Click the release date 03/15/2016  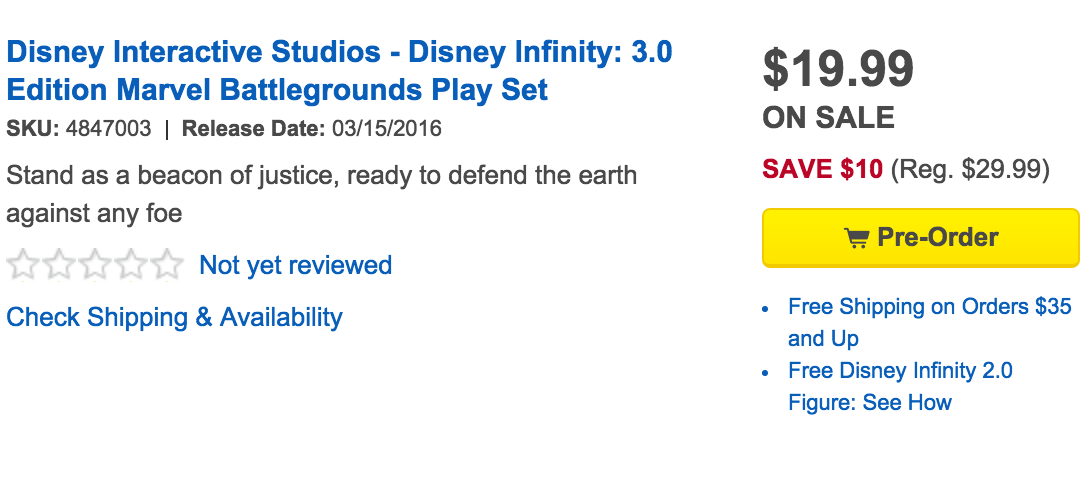coord(386,129)
